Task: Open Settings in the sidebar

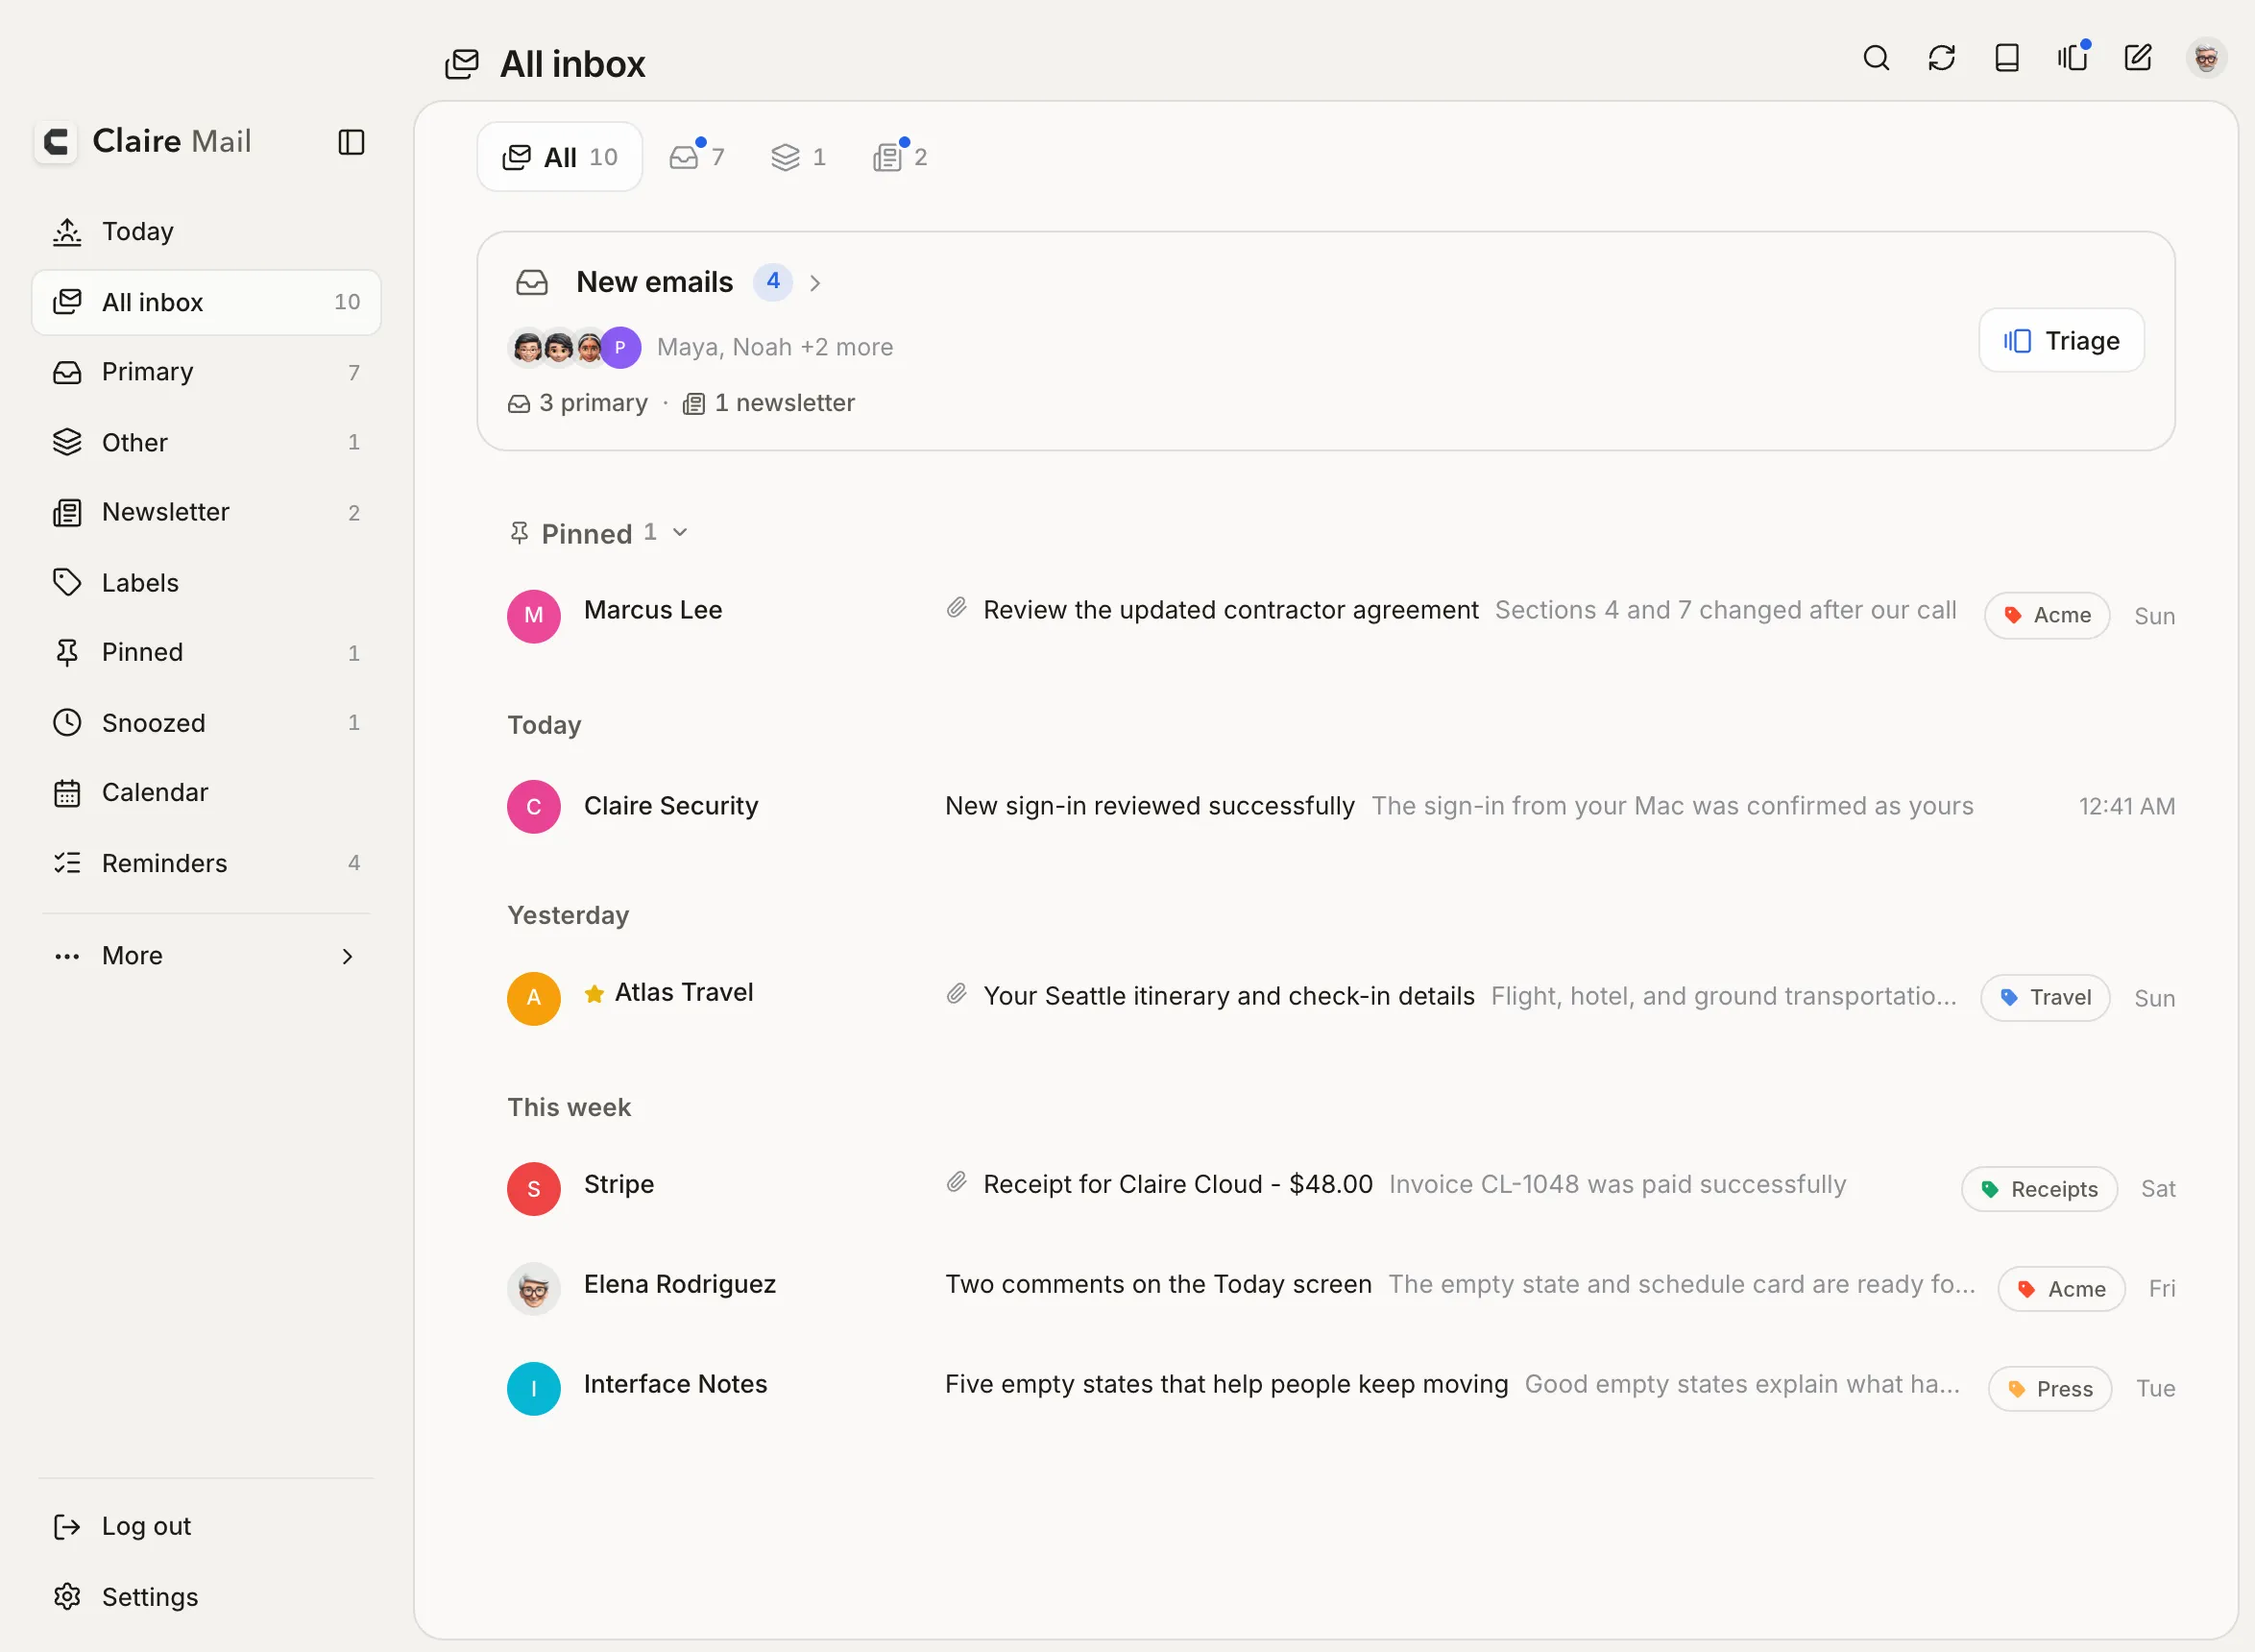Action: 206,1596
